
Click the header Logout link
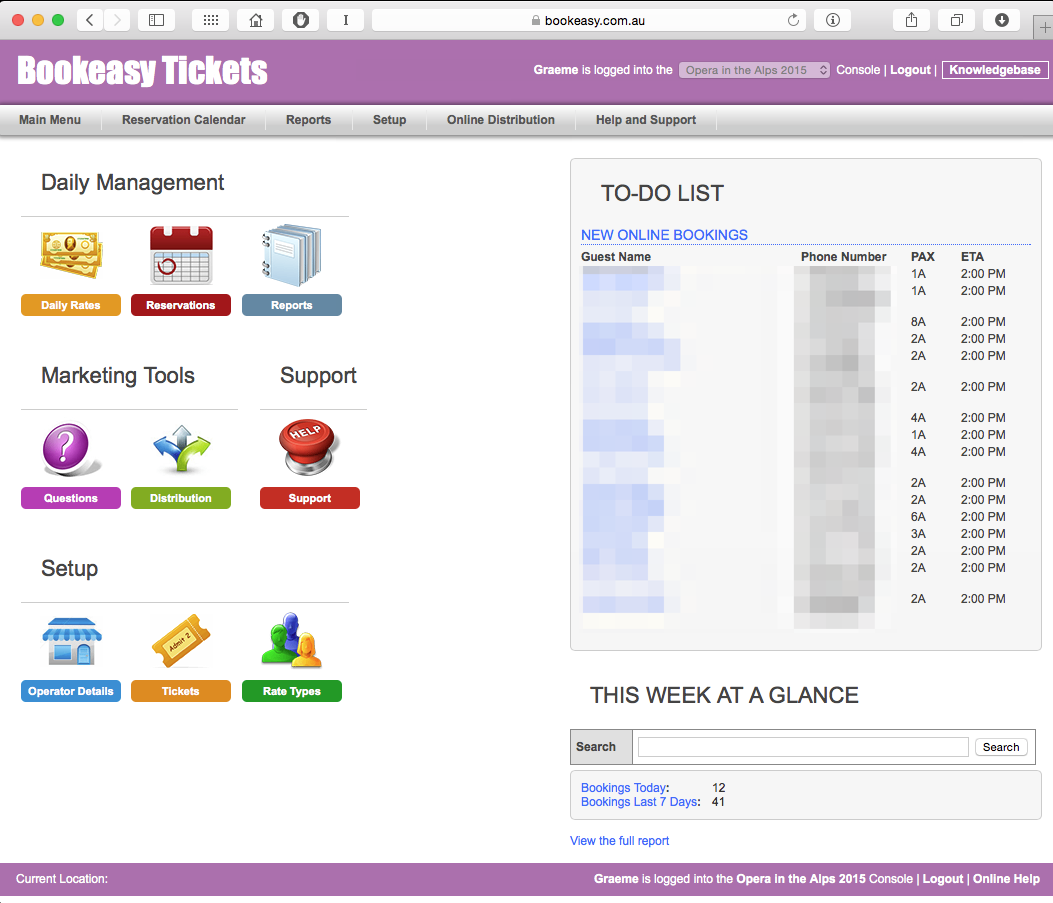911,70
